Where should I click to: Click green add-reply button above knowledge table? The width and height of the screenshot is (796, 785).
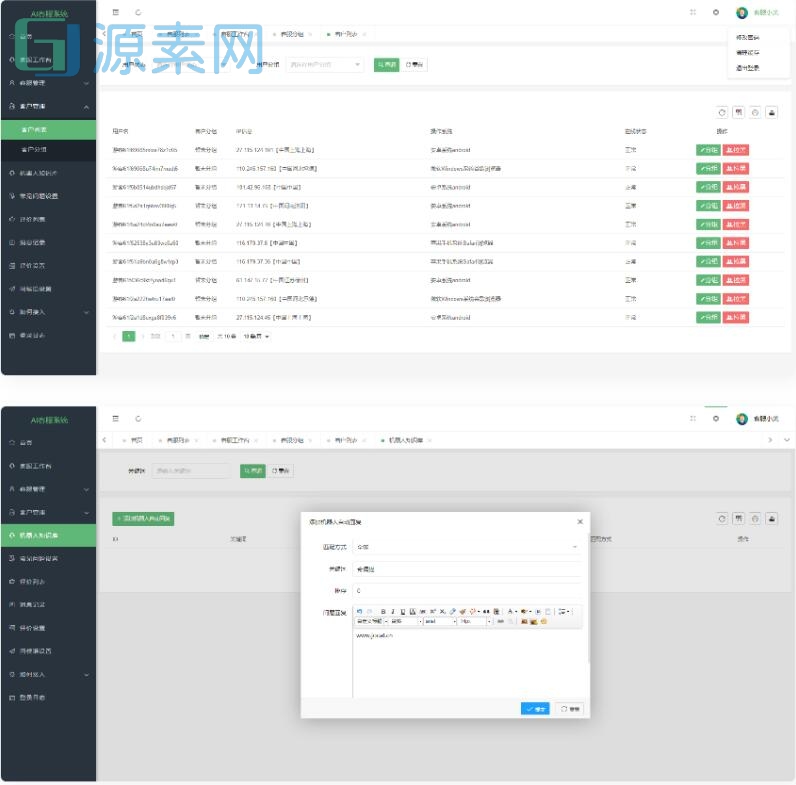pyautogui.click(x=143, y=518)
